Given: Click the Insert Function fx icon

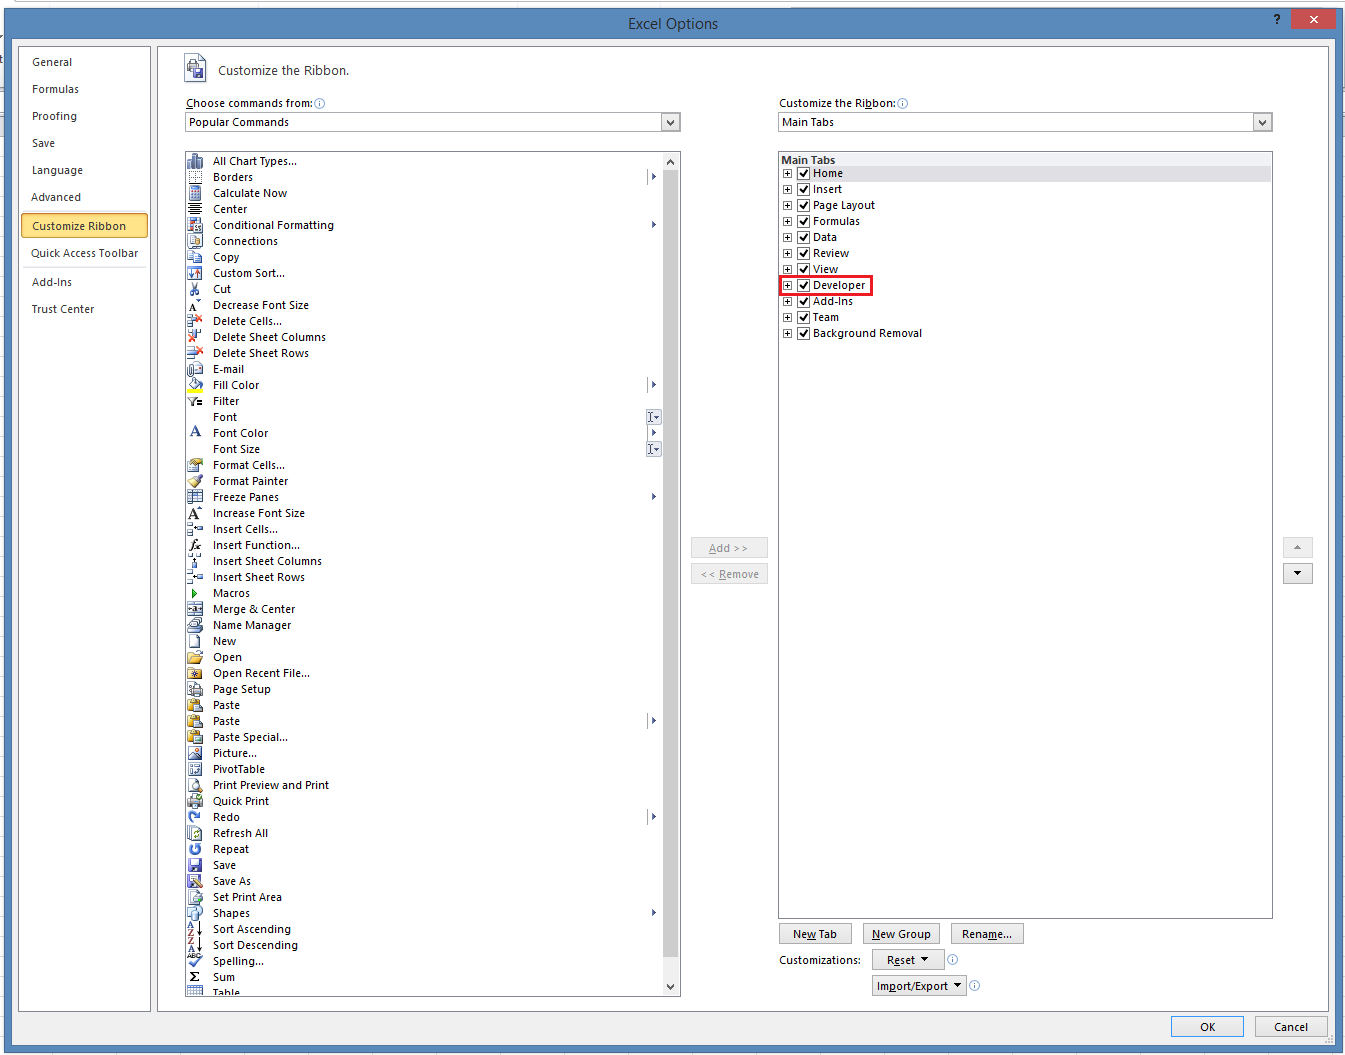Looking at the screenshot, I should (195, 545).
